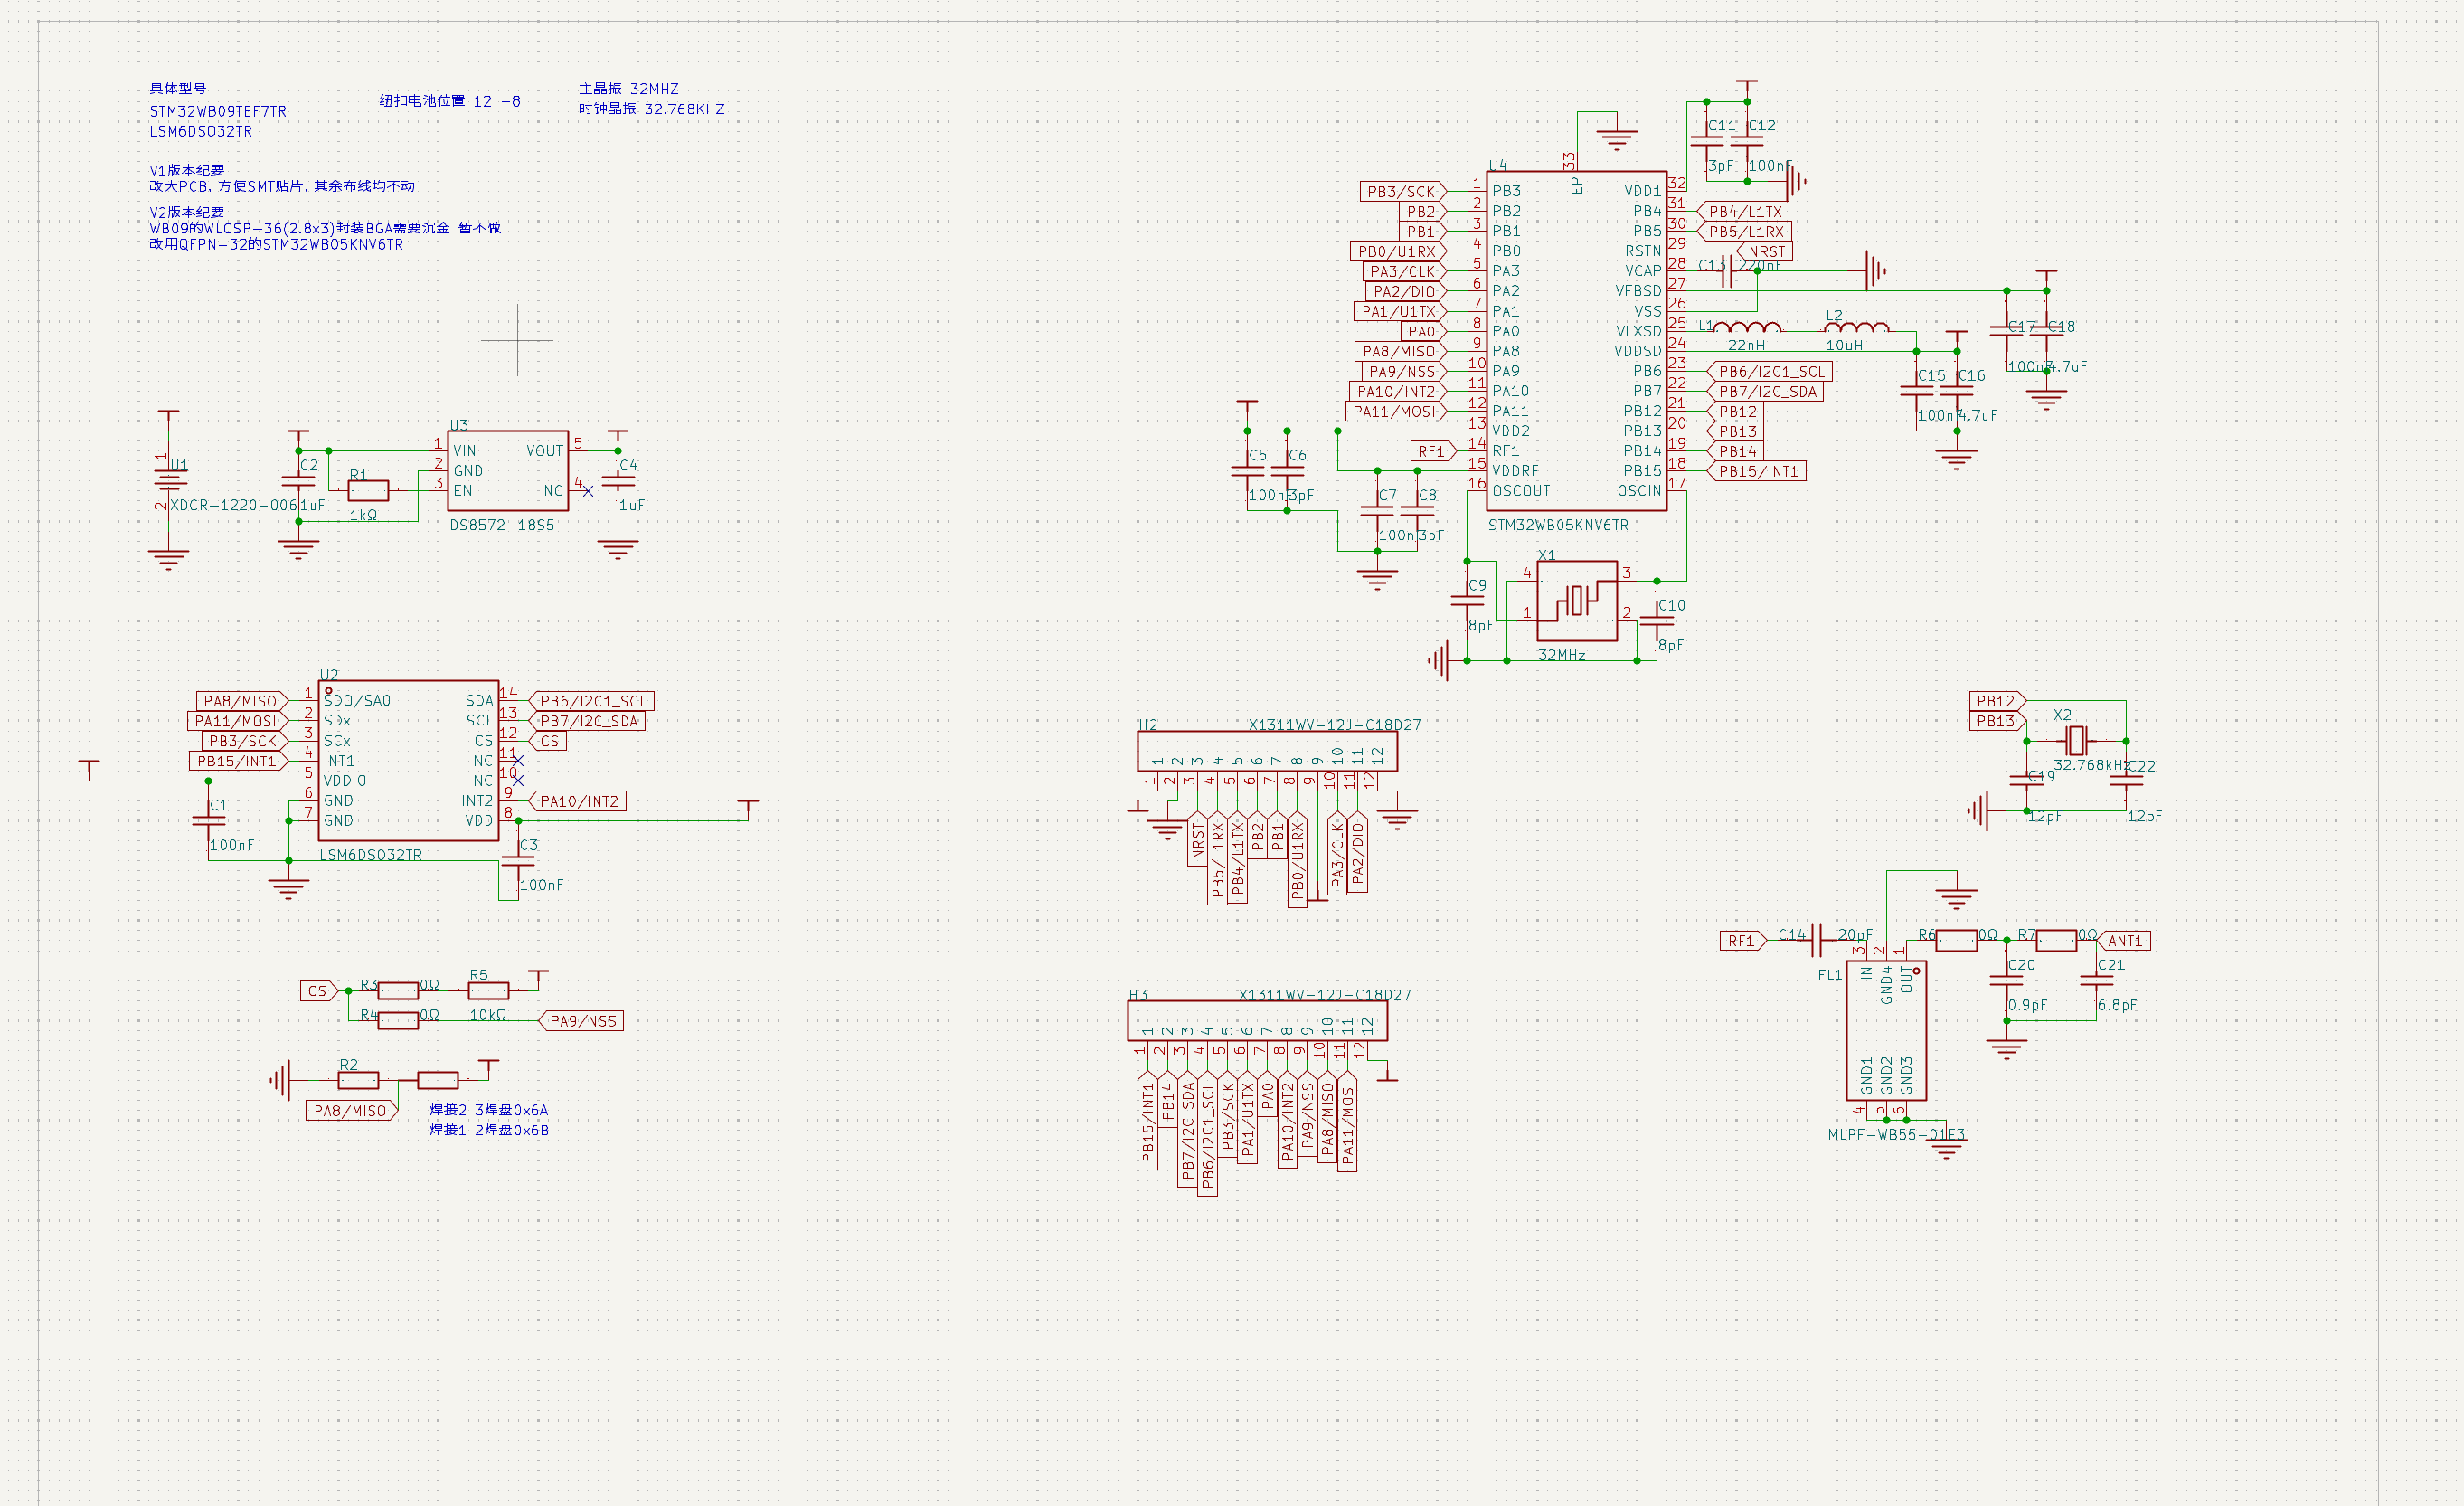Select the U1 coin battery symbol
The height and width of the screenshot is (1506, 2464).
tap(168, 481)
